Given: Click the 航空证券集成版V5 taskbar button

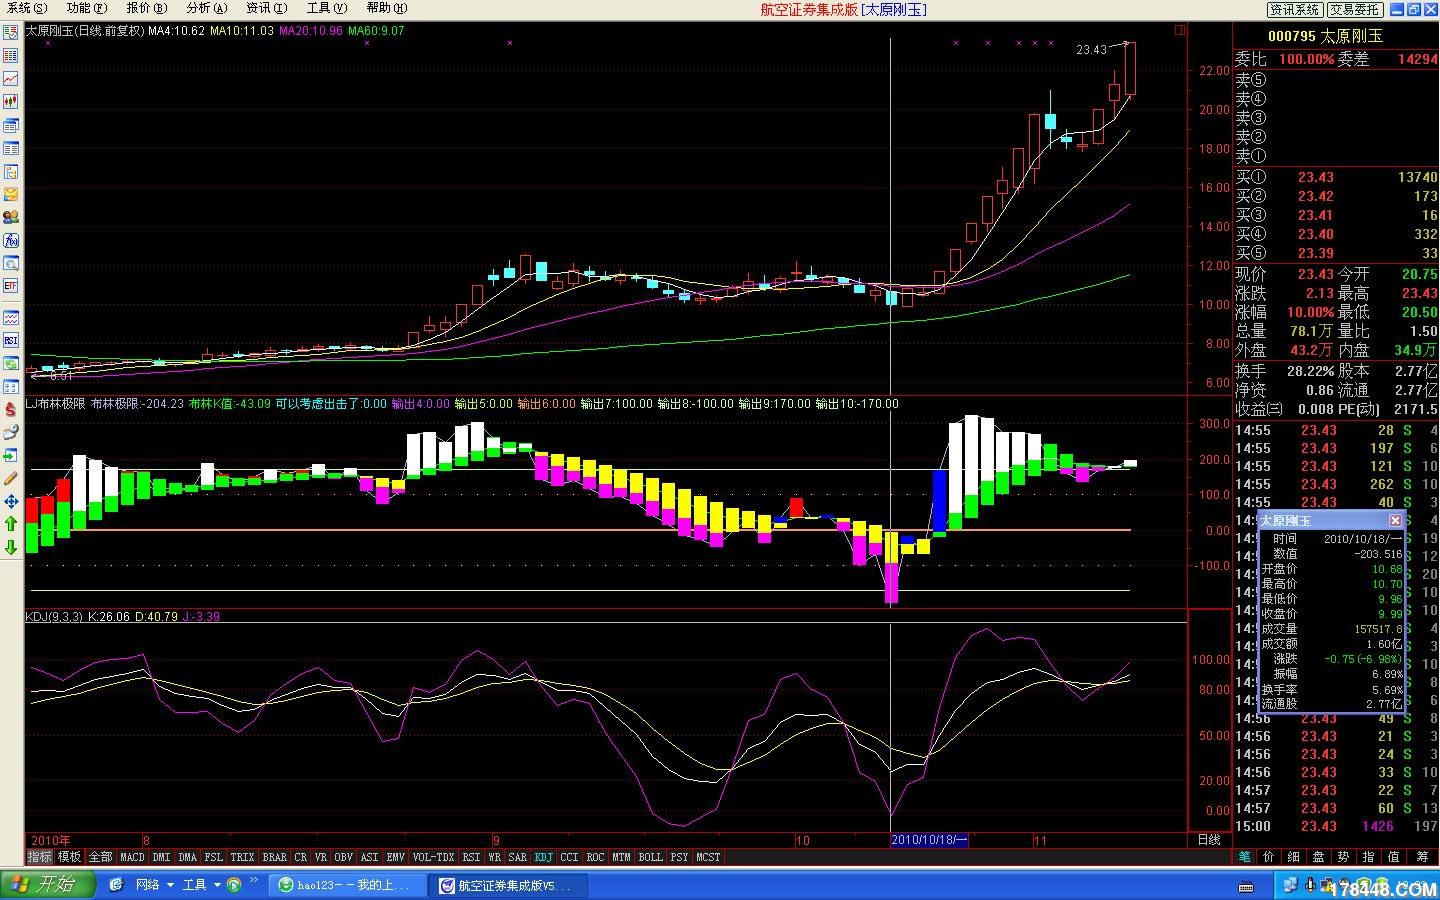Looking at the screenshot, I should coord(508,885).
